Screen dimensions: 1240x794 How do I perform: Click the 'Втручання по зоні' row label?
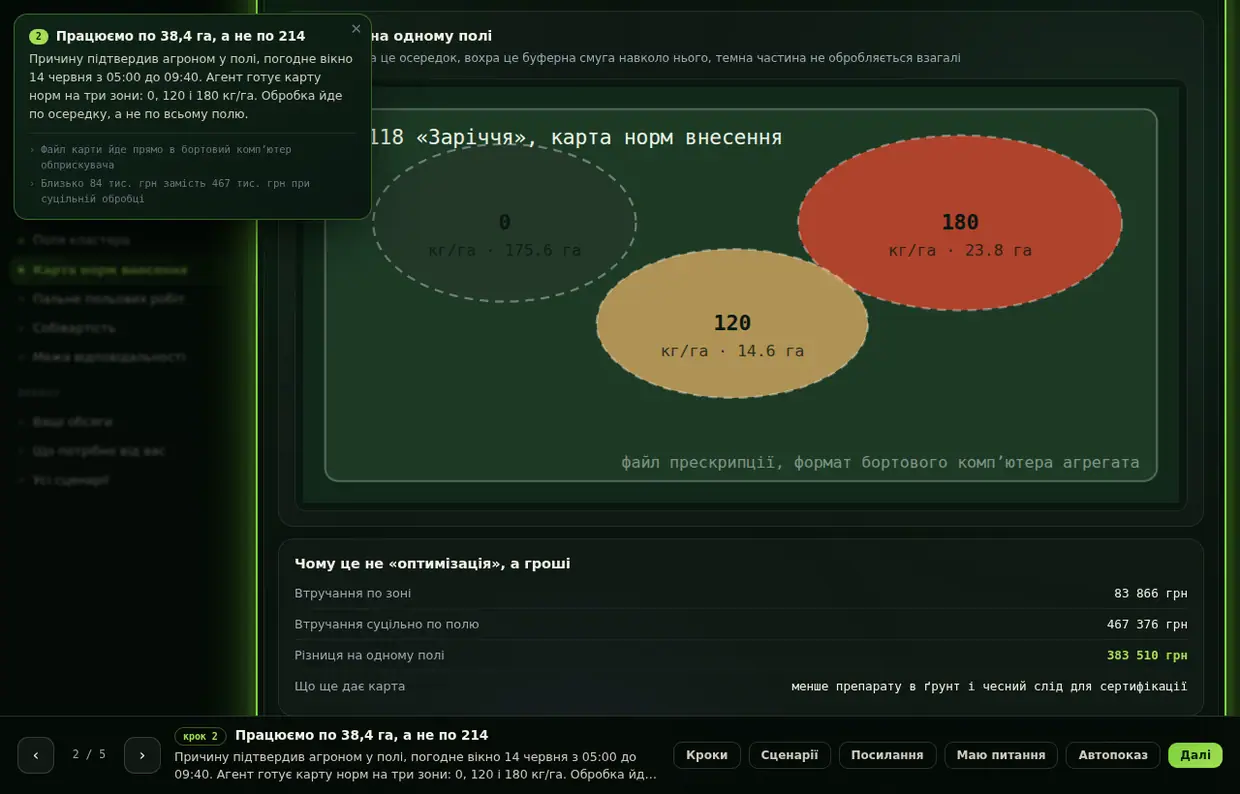(353, 594)
